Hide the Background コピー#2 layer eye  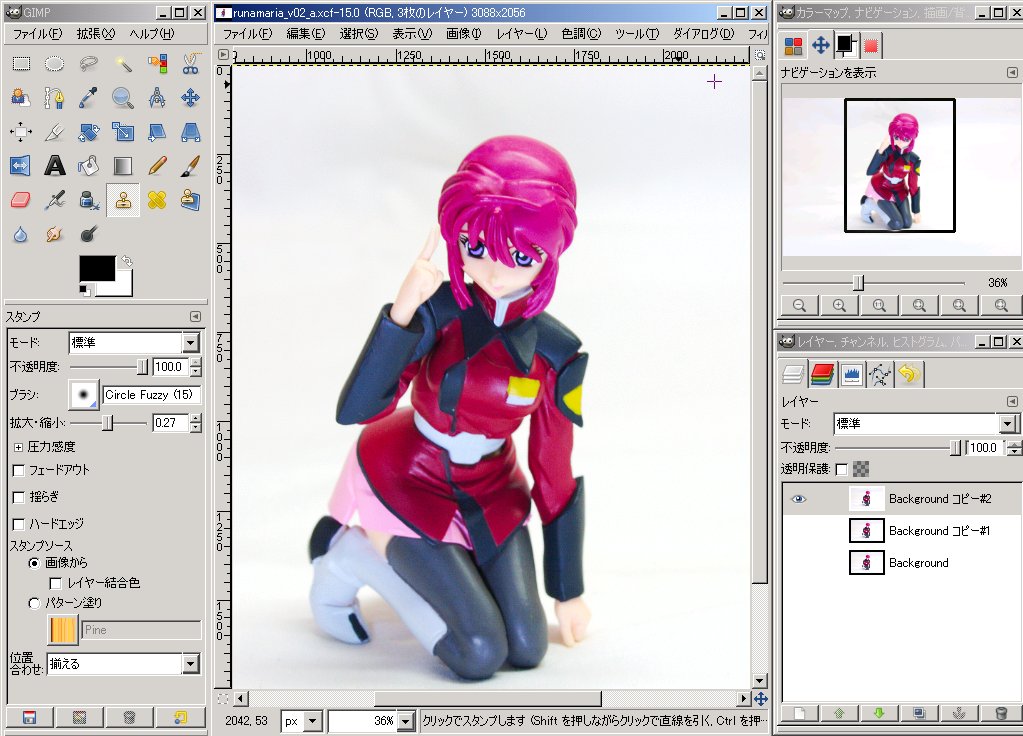point(799,499)
